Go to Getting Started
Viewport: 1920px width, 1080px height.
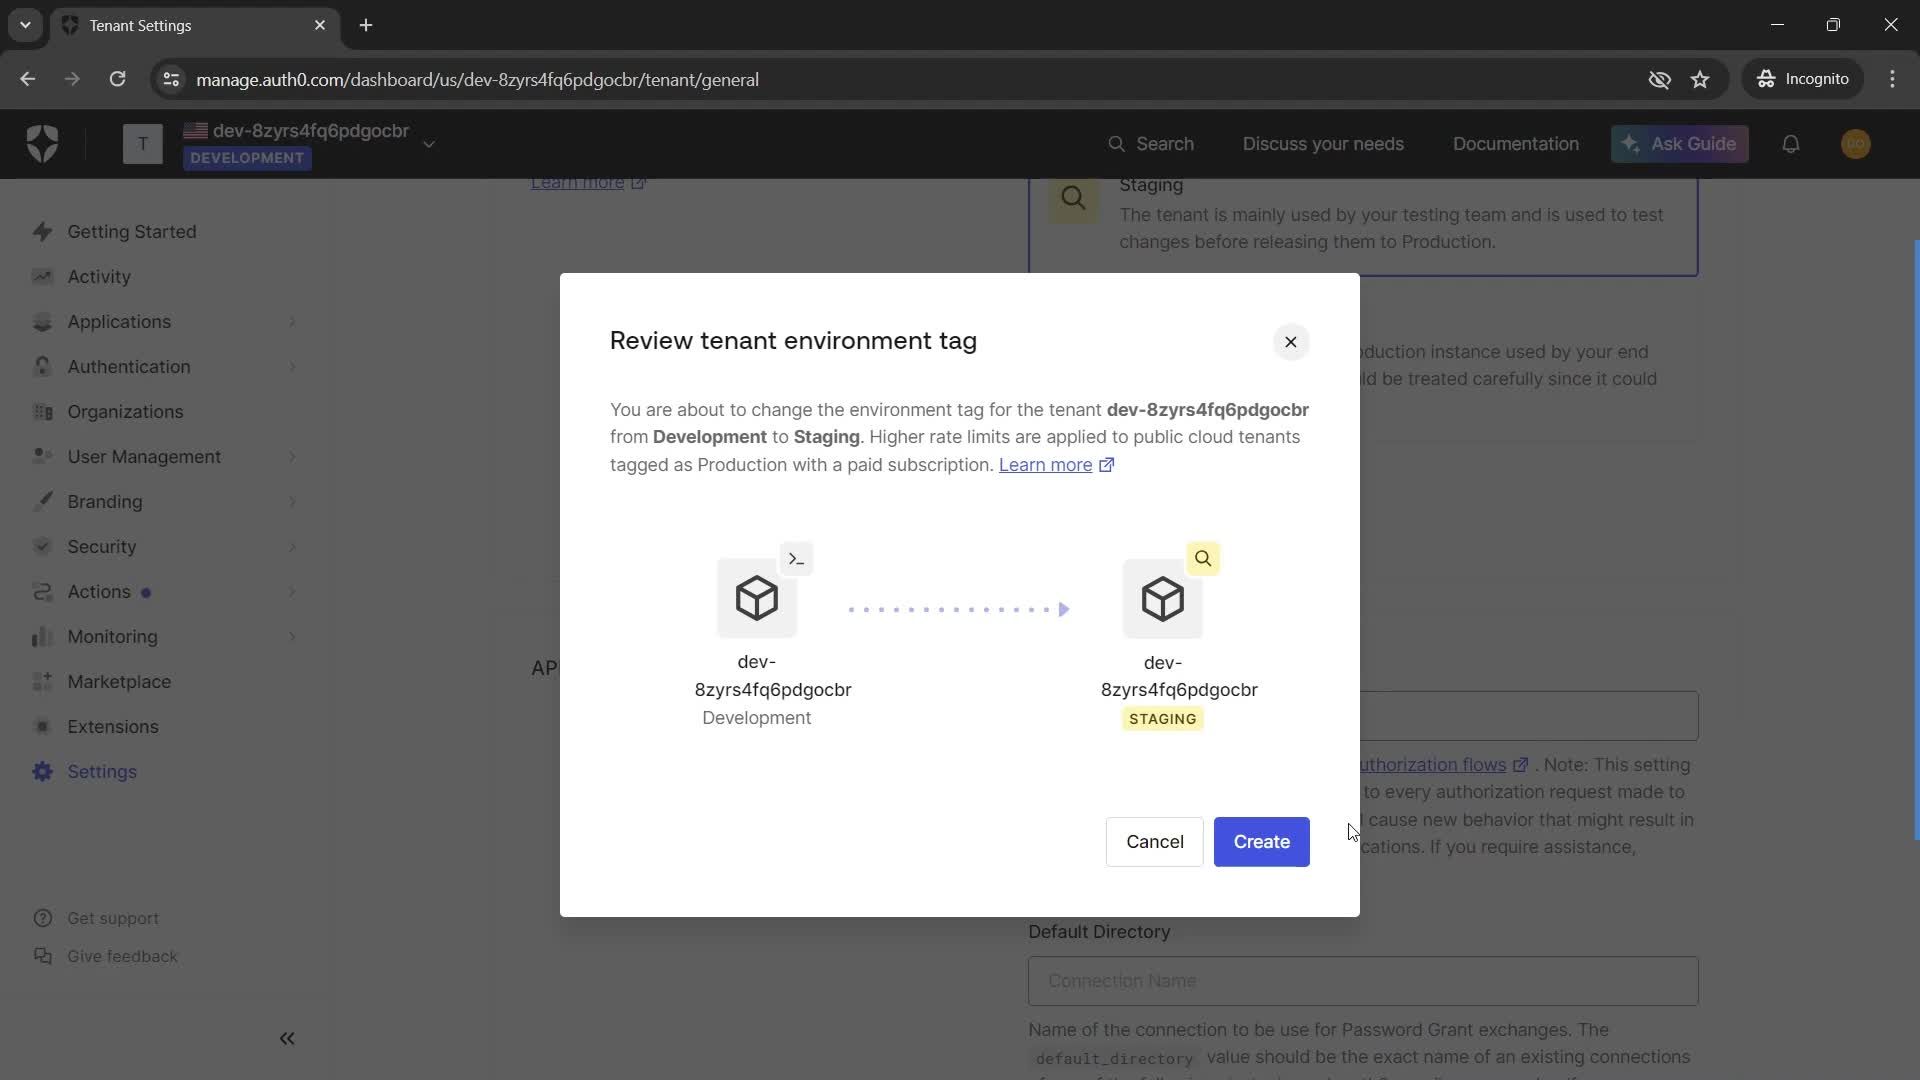(x=131, y=232)
